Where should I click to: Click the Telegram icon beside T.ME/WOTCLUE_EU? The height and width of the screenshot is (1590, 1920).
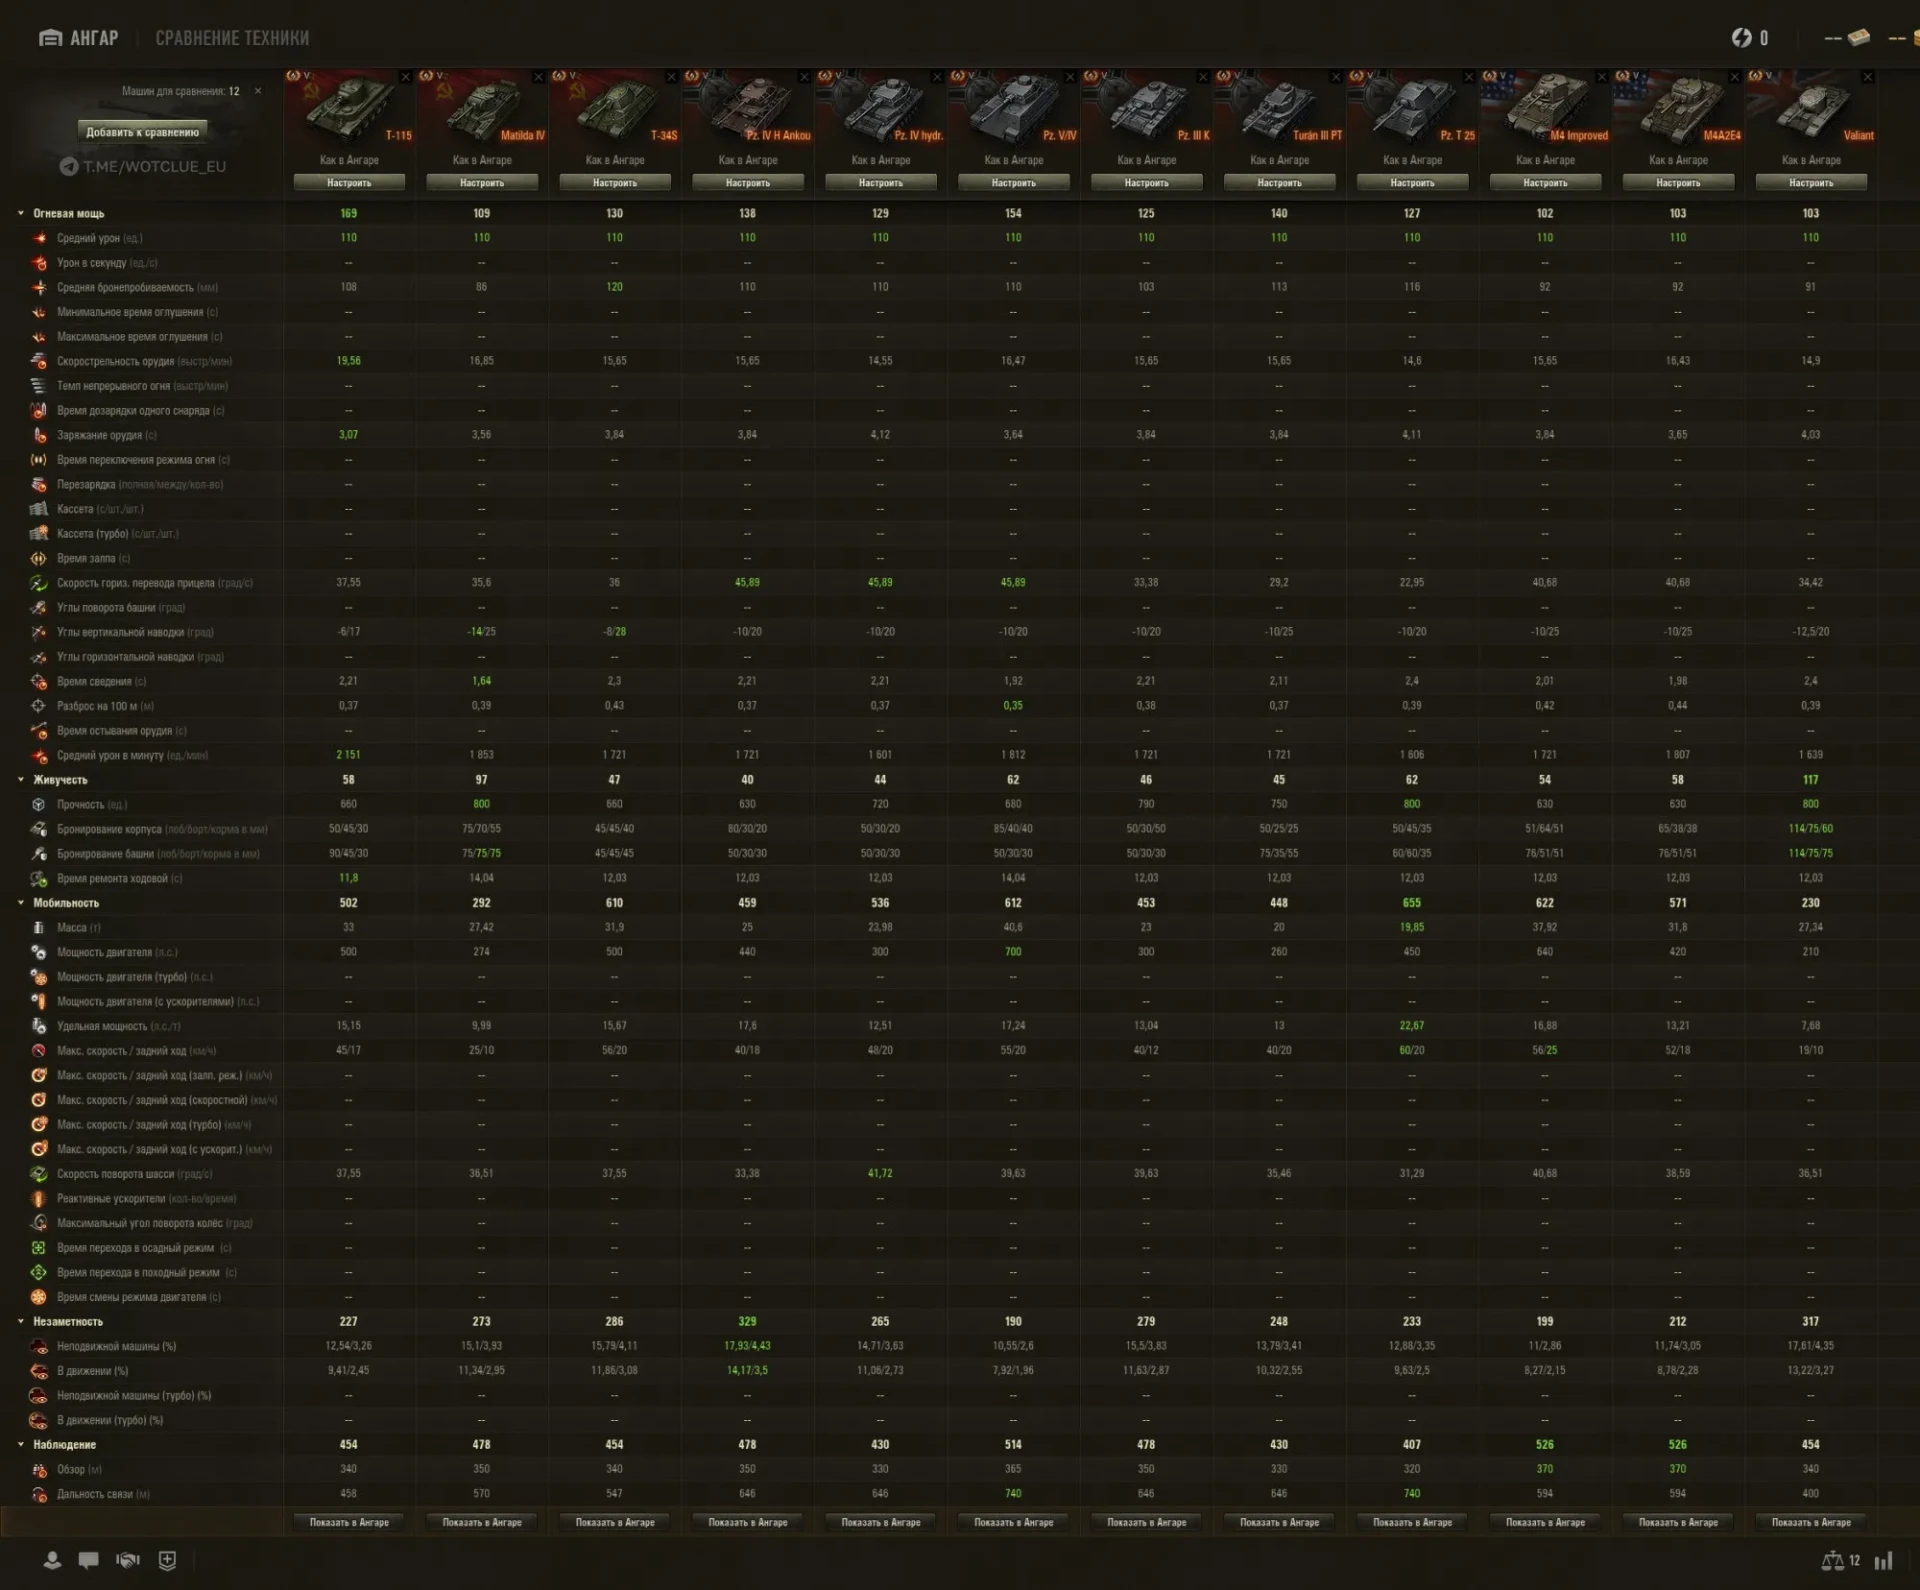tap(68, 166)
